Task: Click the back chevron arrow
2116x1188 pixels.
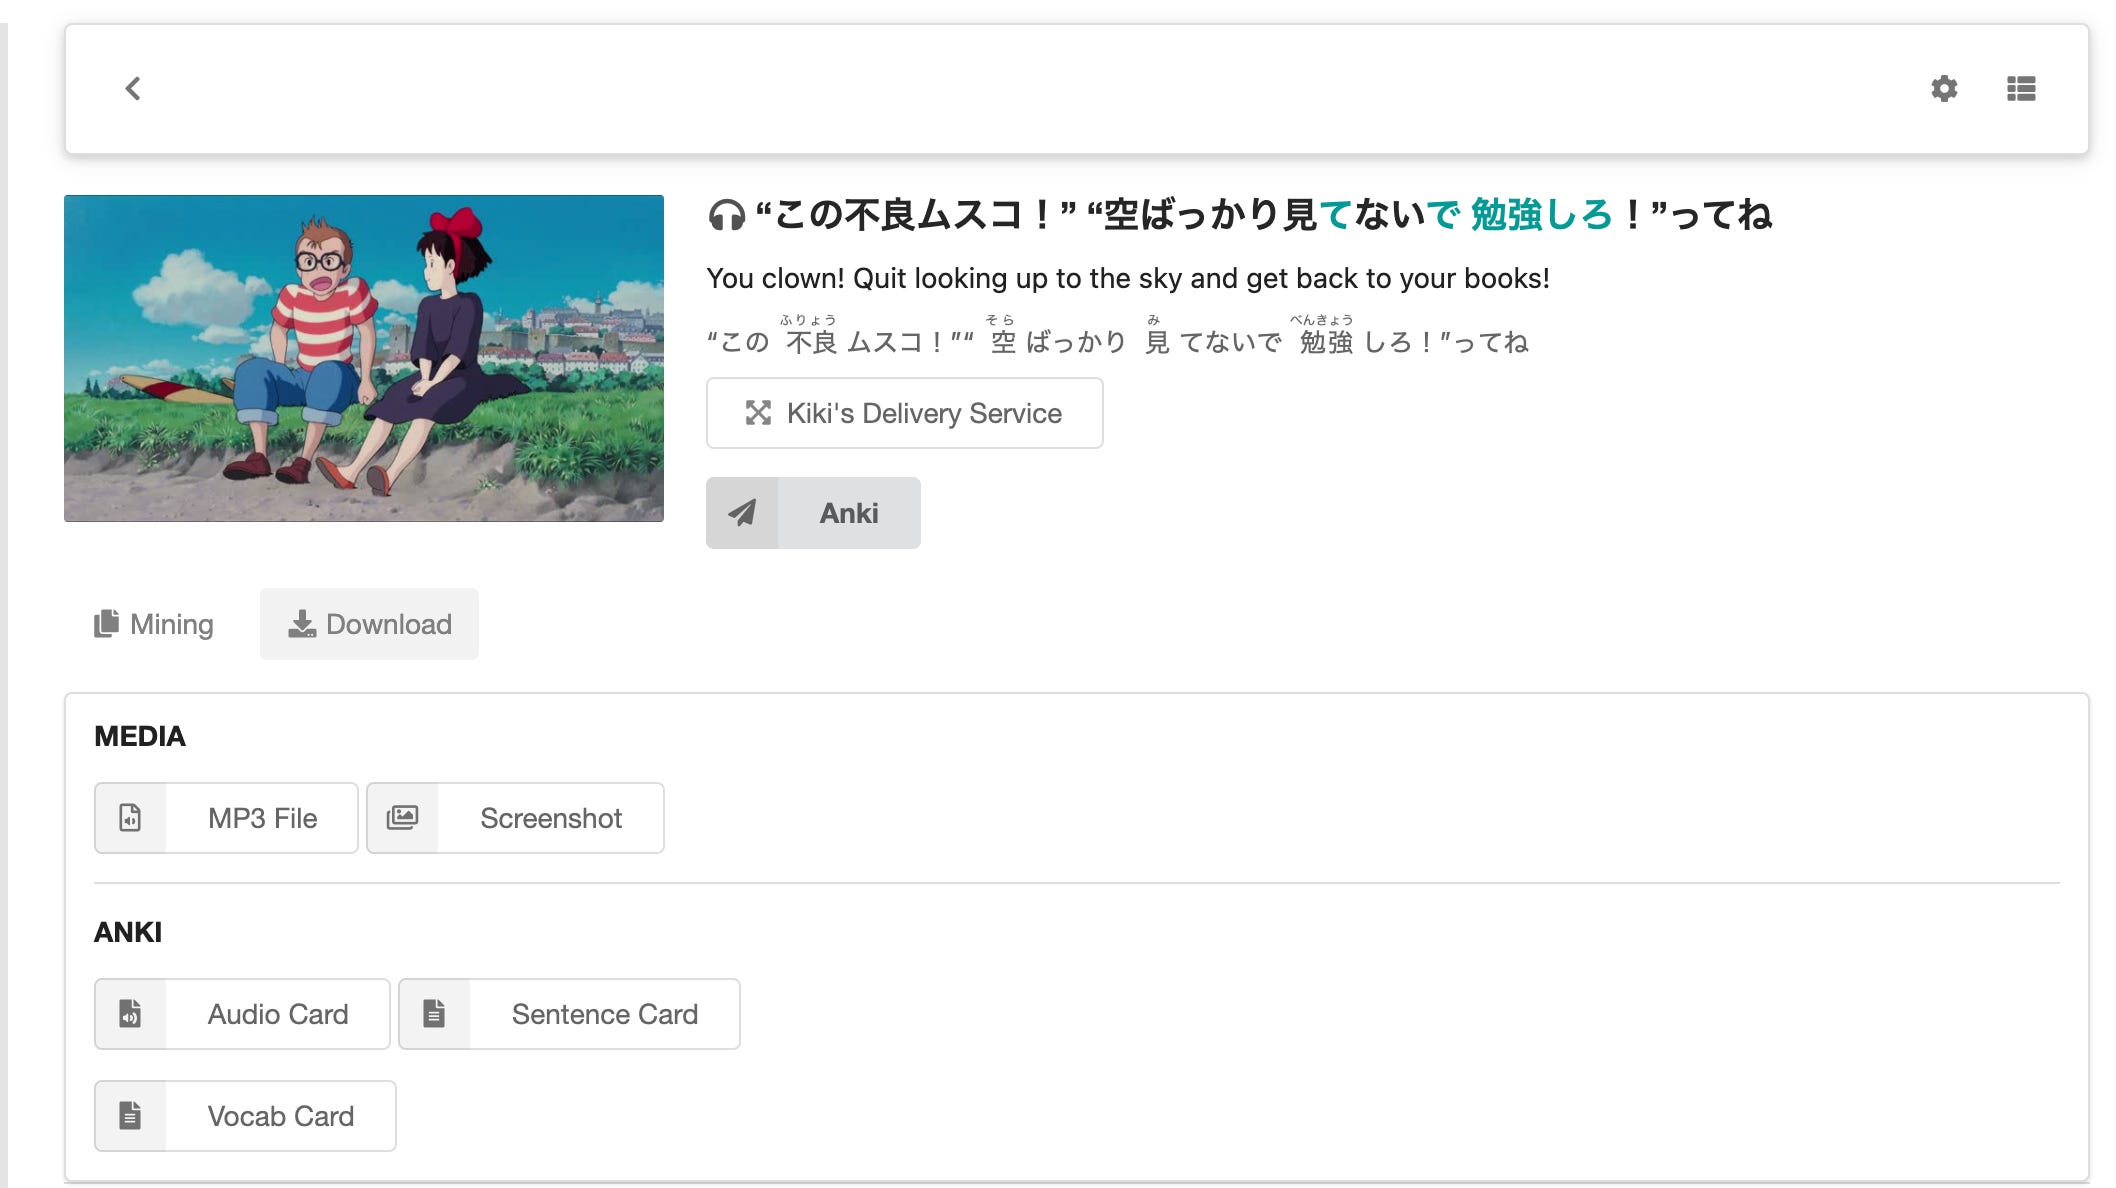Action: point(133,89)
